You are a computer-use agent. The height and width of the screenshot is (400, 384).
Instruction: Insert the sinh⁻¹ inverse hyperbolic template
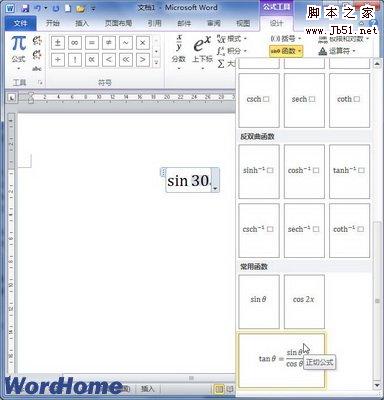tap(259, 171)
